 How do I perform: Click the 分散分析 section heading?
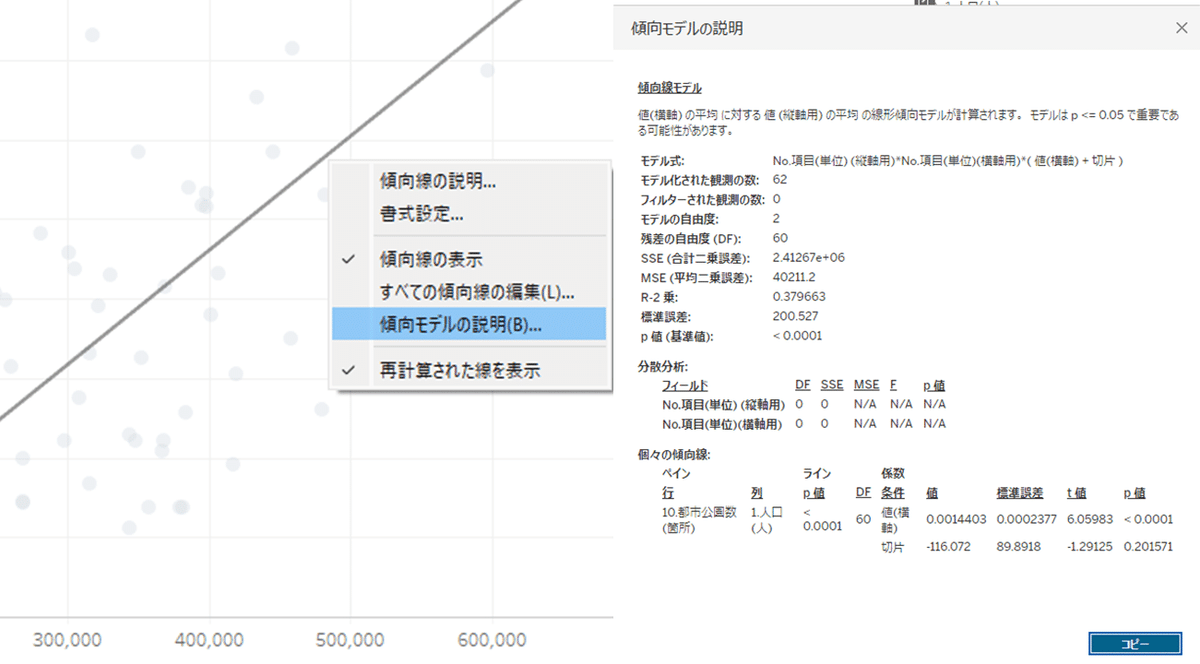coord(662,368)
